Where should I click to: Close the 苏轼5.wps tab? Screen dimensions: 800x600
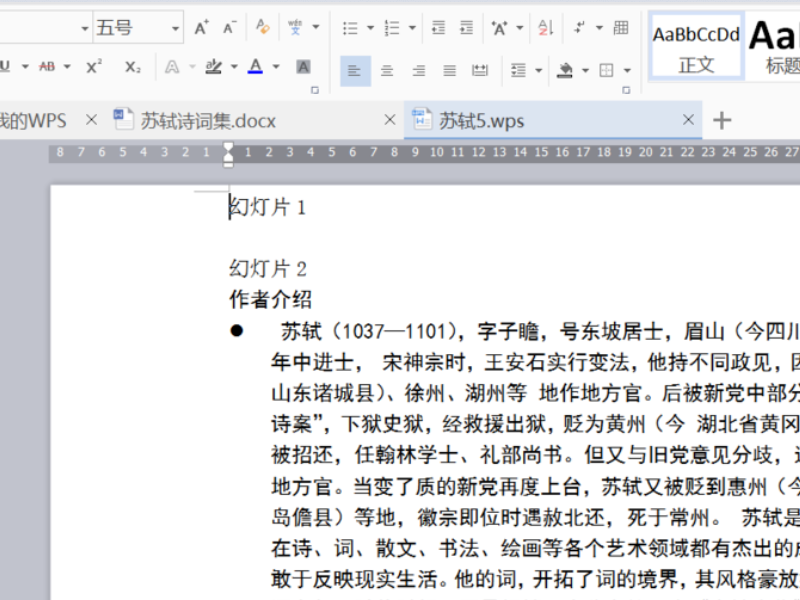(x=688, y=120)
